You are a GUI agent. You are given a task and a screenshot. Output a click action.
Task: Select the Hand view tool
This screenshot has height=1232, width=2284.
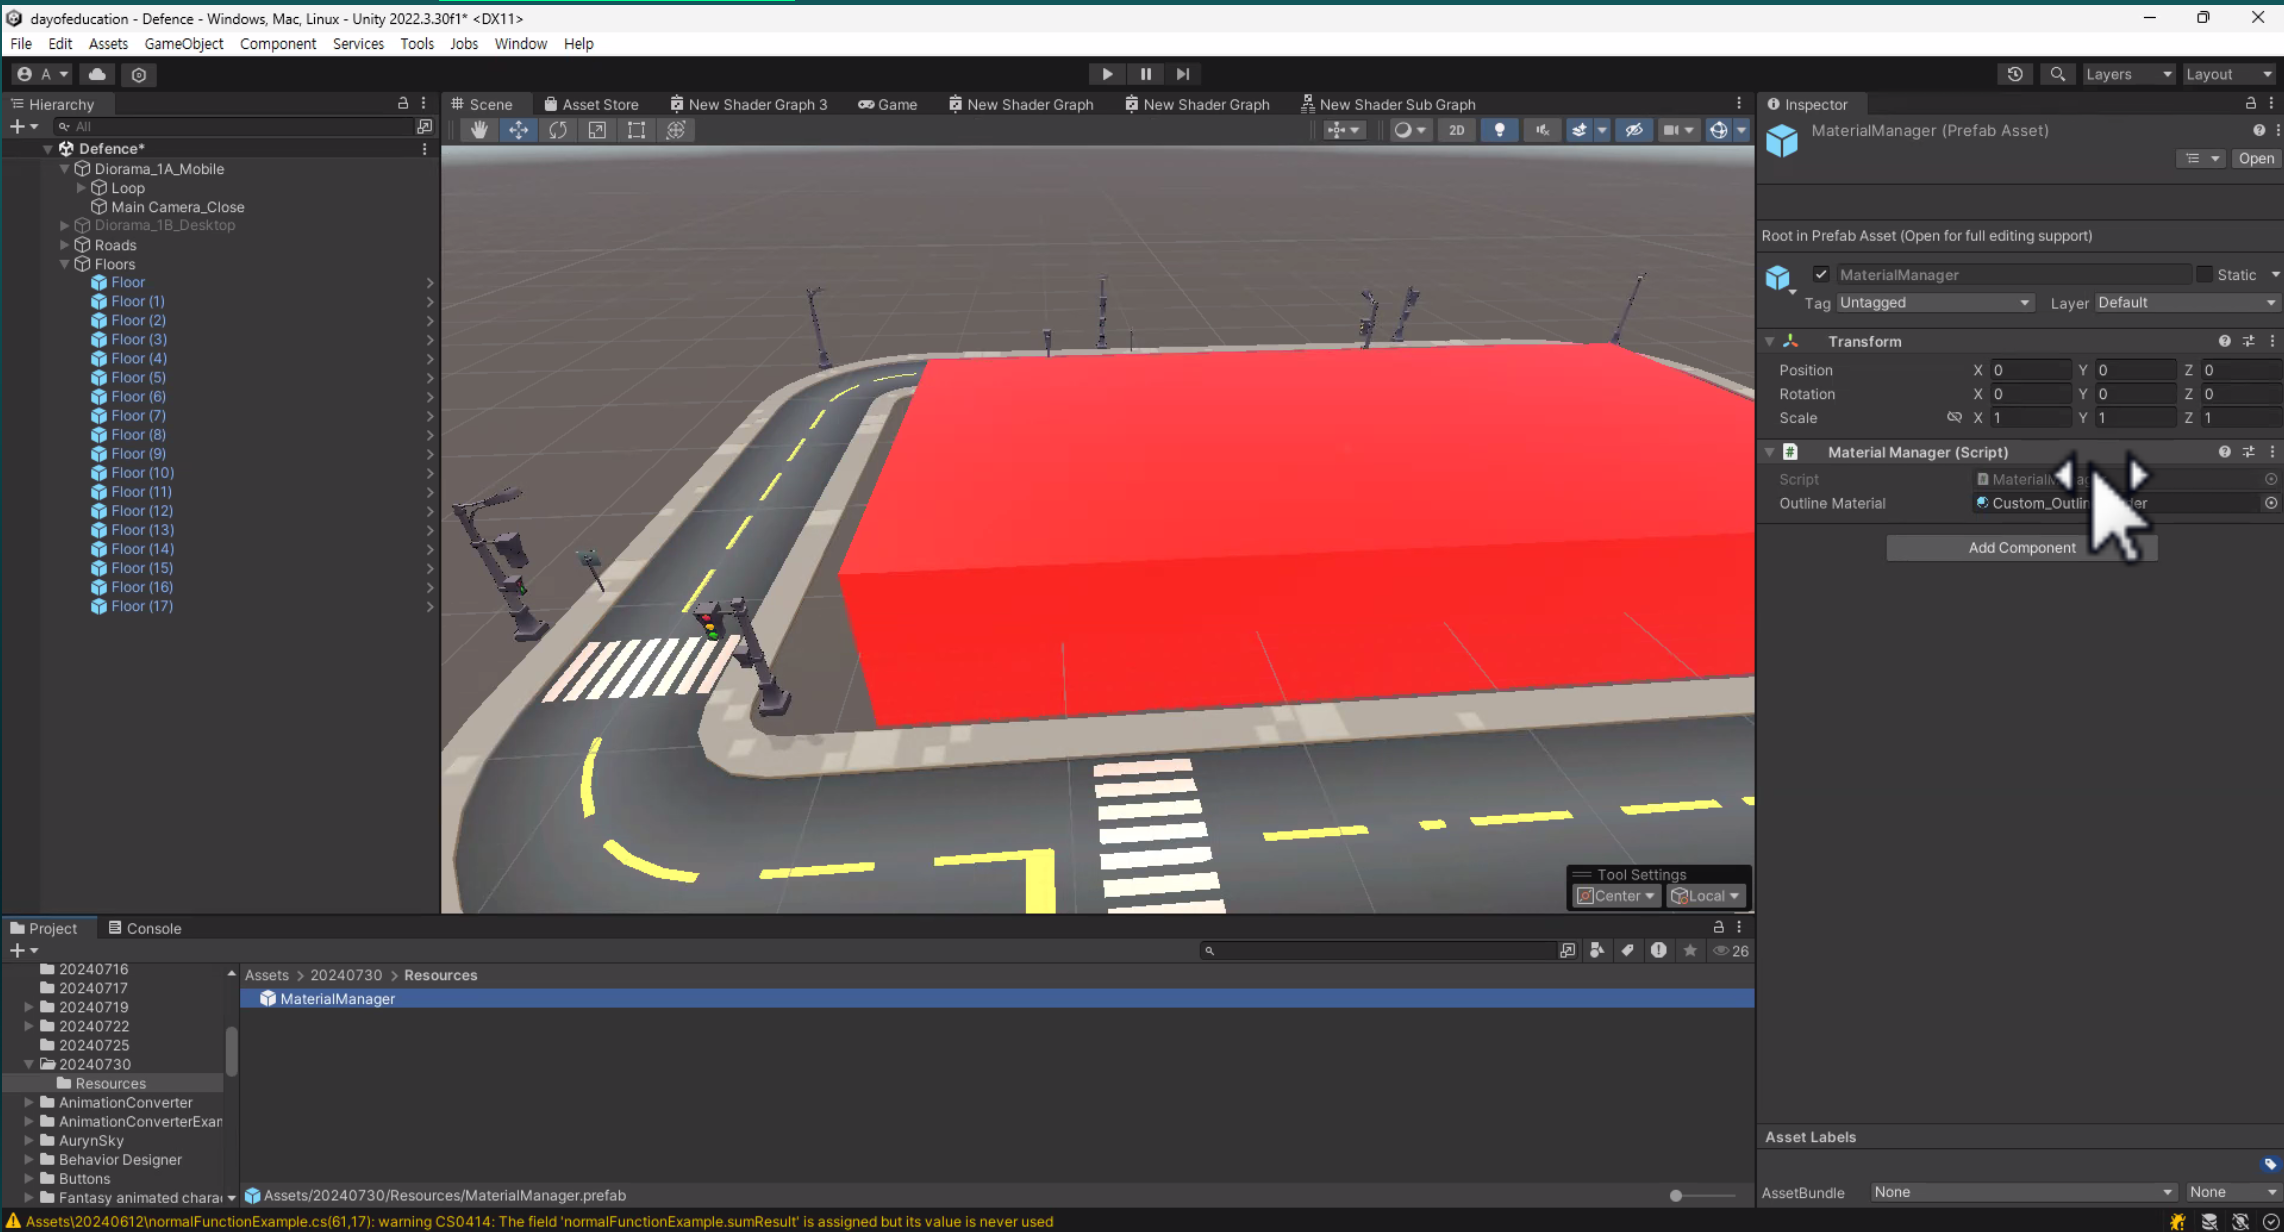tap(479, 130)
